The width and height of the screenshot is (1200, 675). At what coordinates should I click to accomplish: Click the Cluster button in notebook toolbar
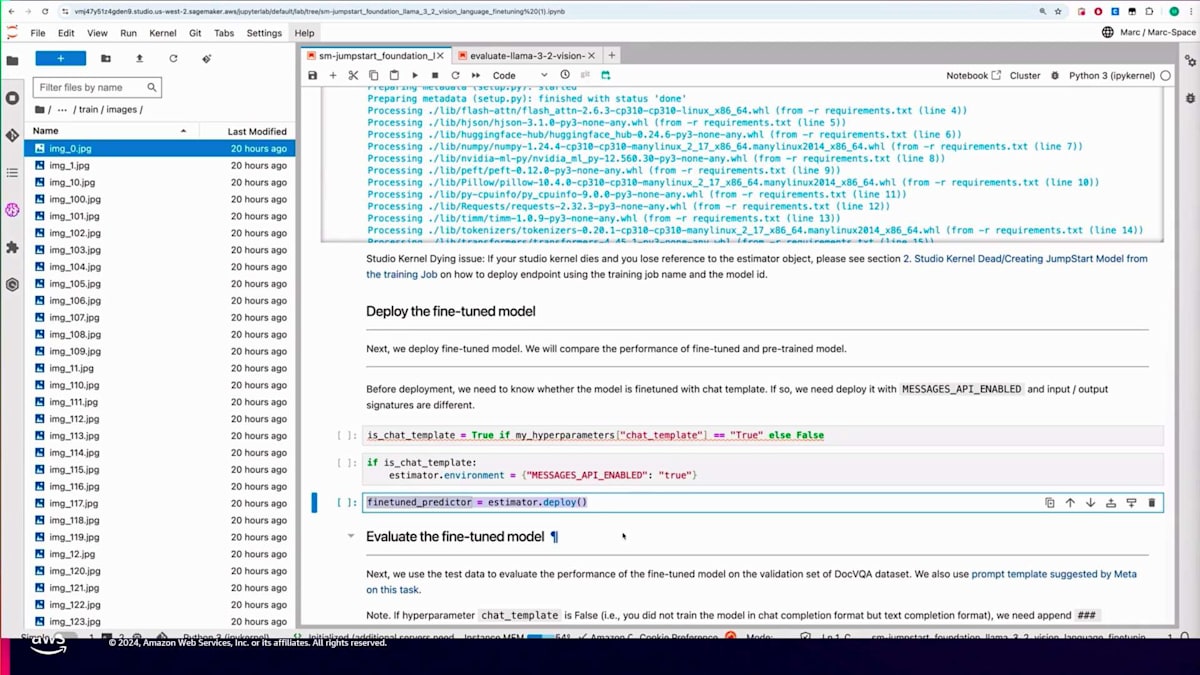pyautogui.click(x=1025, y=75)
